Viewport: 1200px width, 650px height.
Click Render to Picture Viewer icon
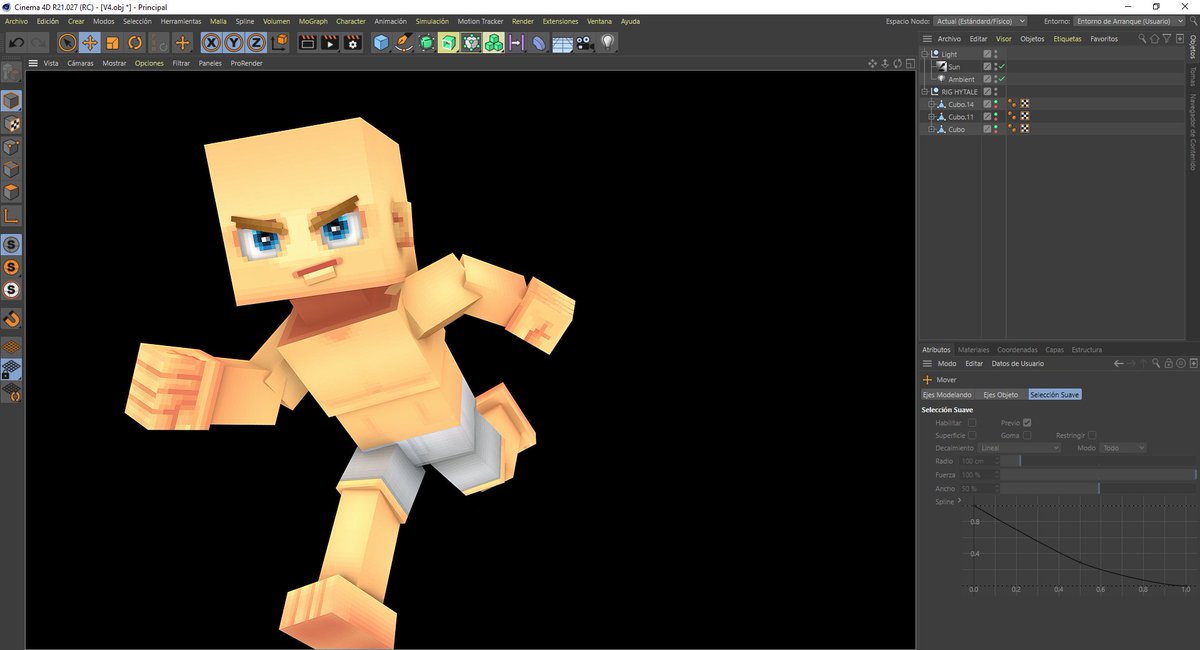pos(330,43)
